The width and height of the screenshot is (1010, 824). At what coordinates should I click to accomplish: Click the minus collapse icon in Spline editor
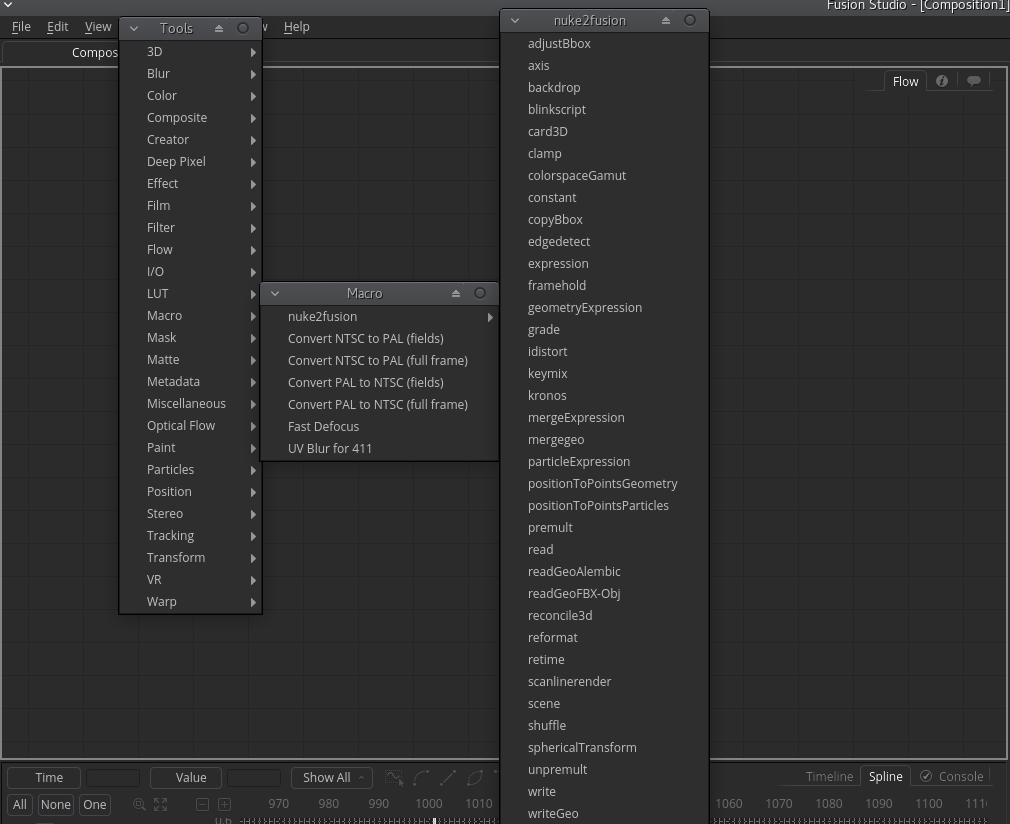(x=202, y=804)
